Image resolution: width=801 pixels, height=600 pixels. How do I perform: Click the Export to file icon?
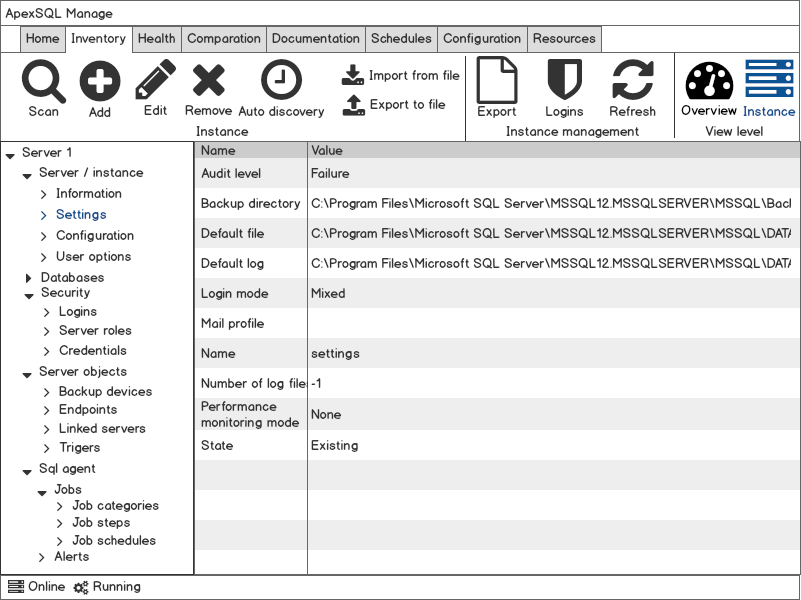click(353, 105)
